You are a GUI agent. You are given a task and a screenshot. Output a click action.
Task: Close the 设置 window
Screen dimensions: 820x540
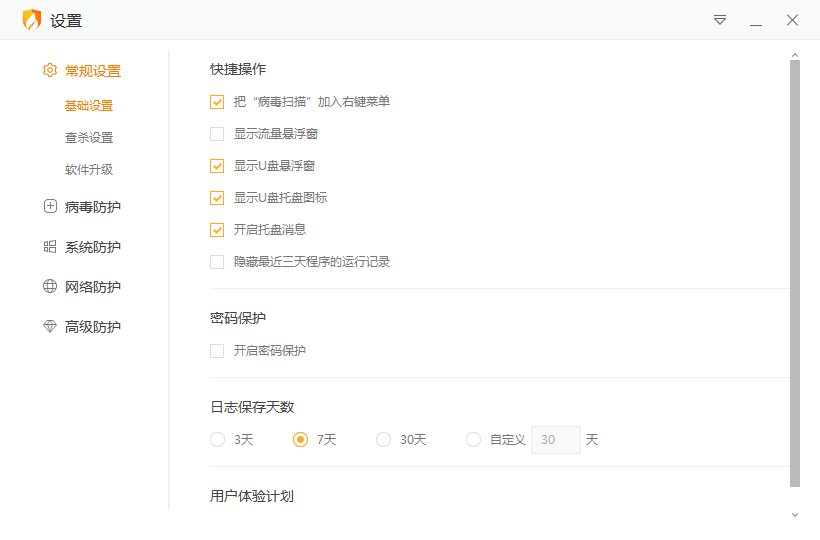(792, 20)
